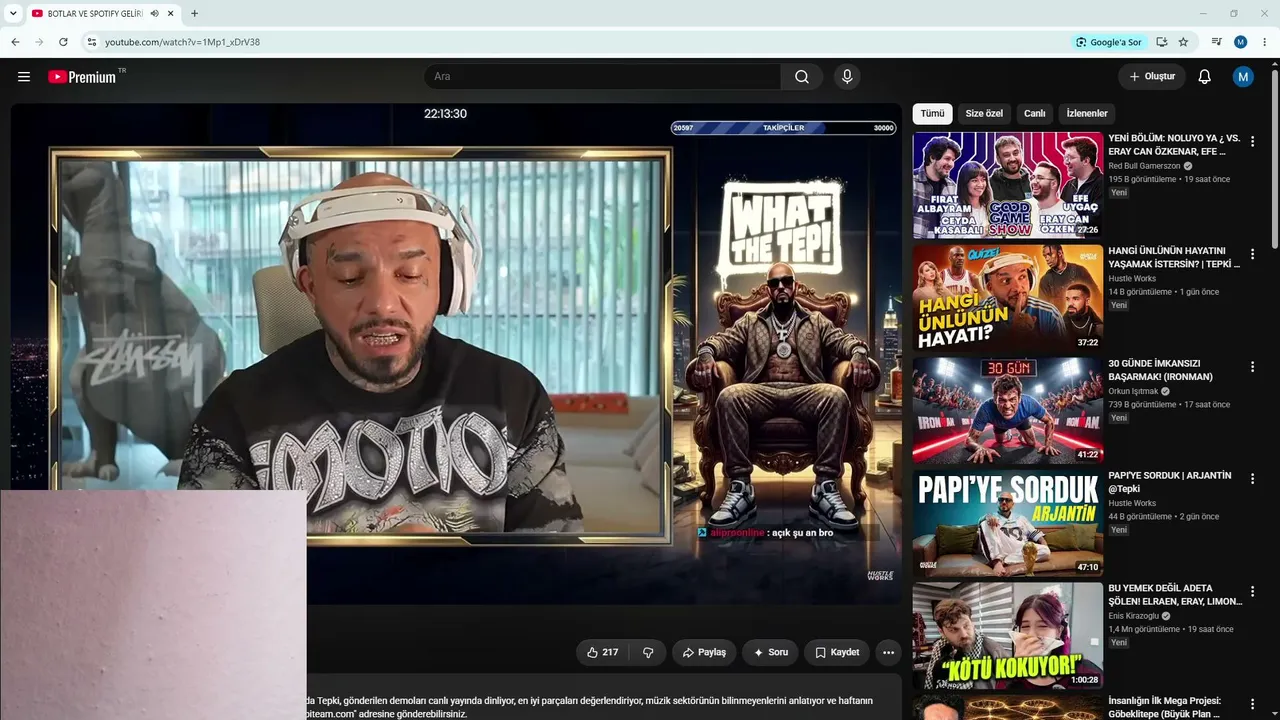Select the Size özel filter chip
The height and width of the screenshot is (720, 1280).
[984, 114]
